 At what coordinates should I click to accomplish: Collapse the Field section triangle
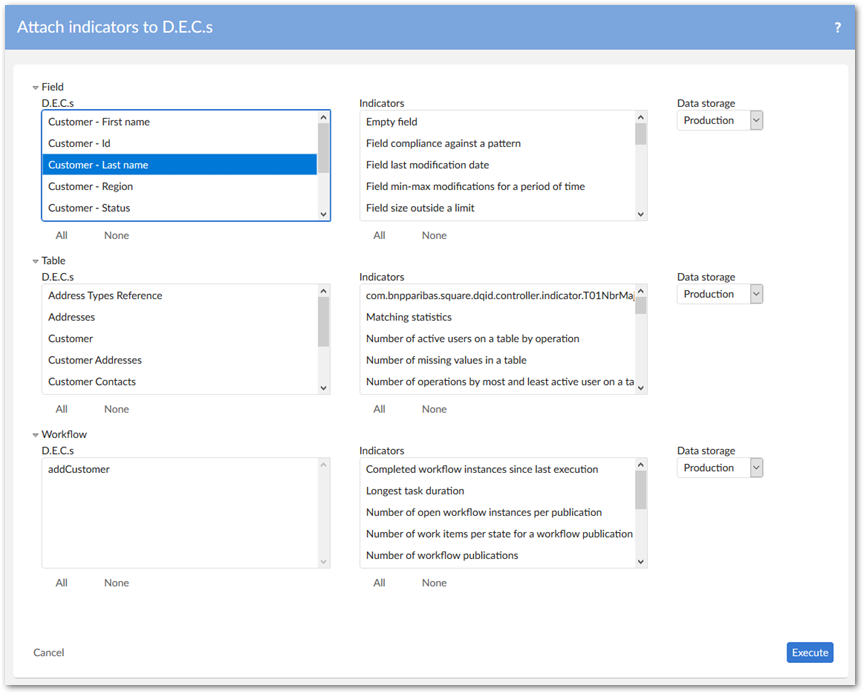[x=36, y=88]
